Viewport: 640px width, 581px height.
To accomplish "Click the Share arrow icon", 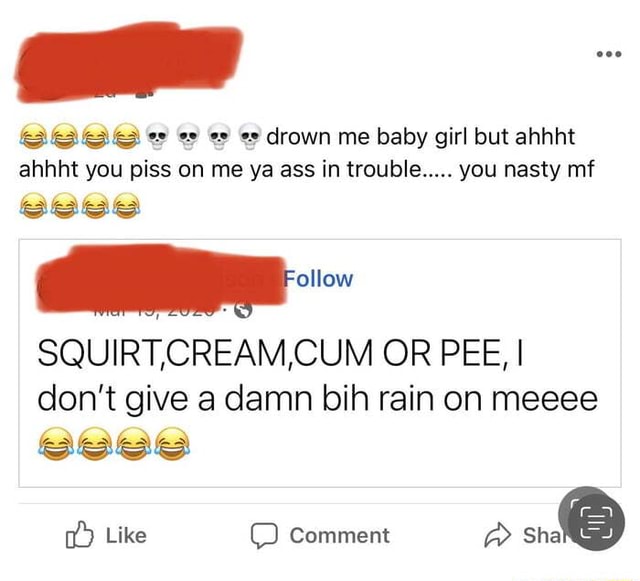I will point(497,535).
